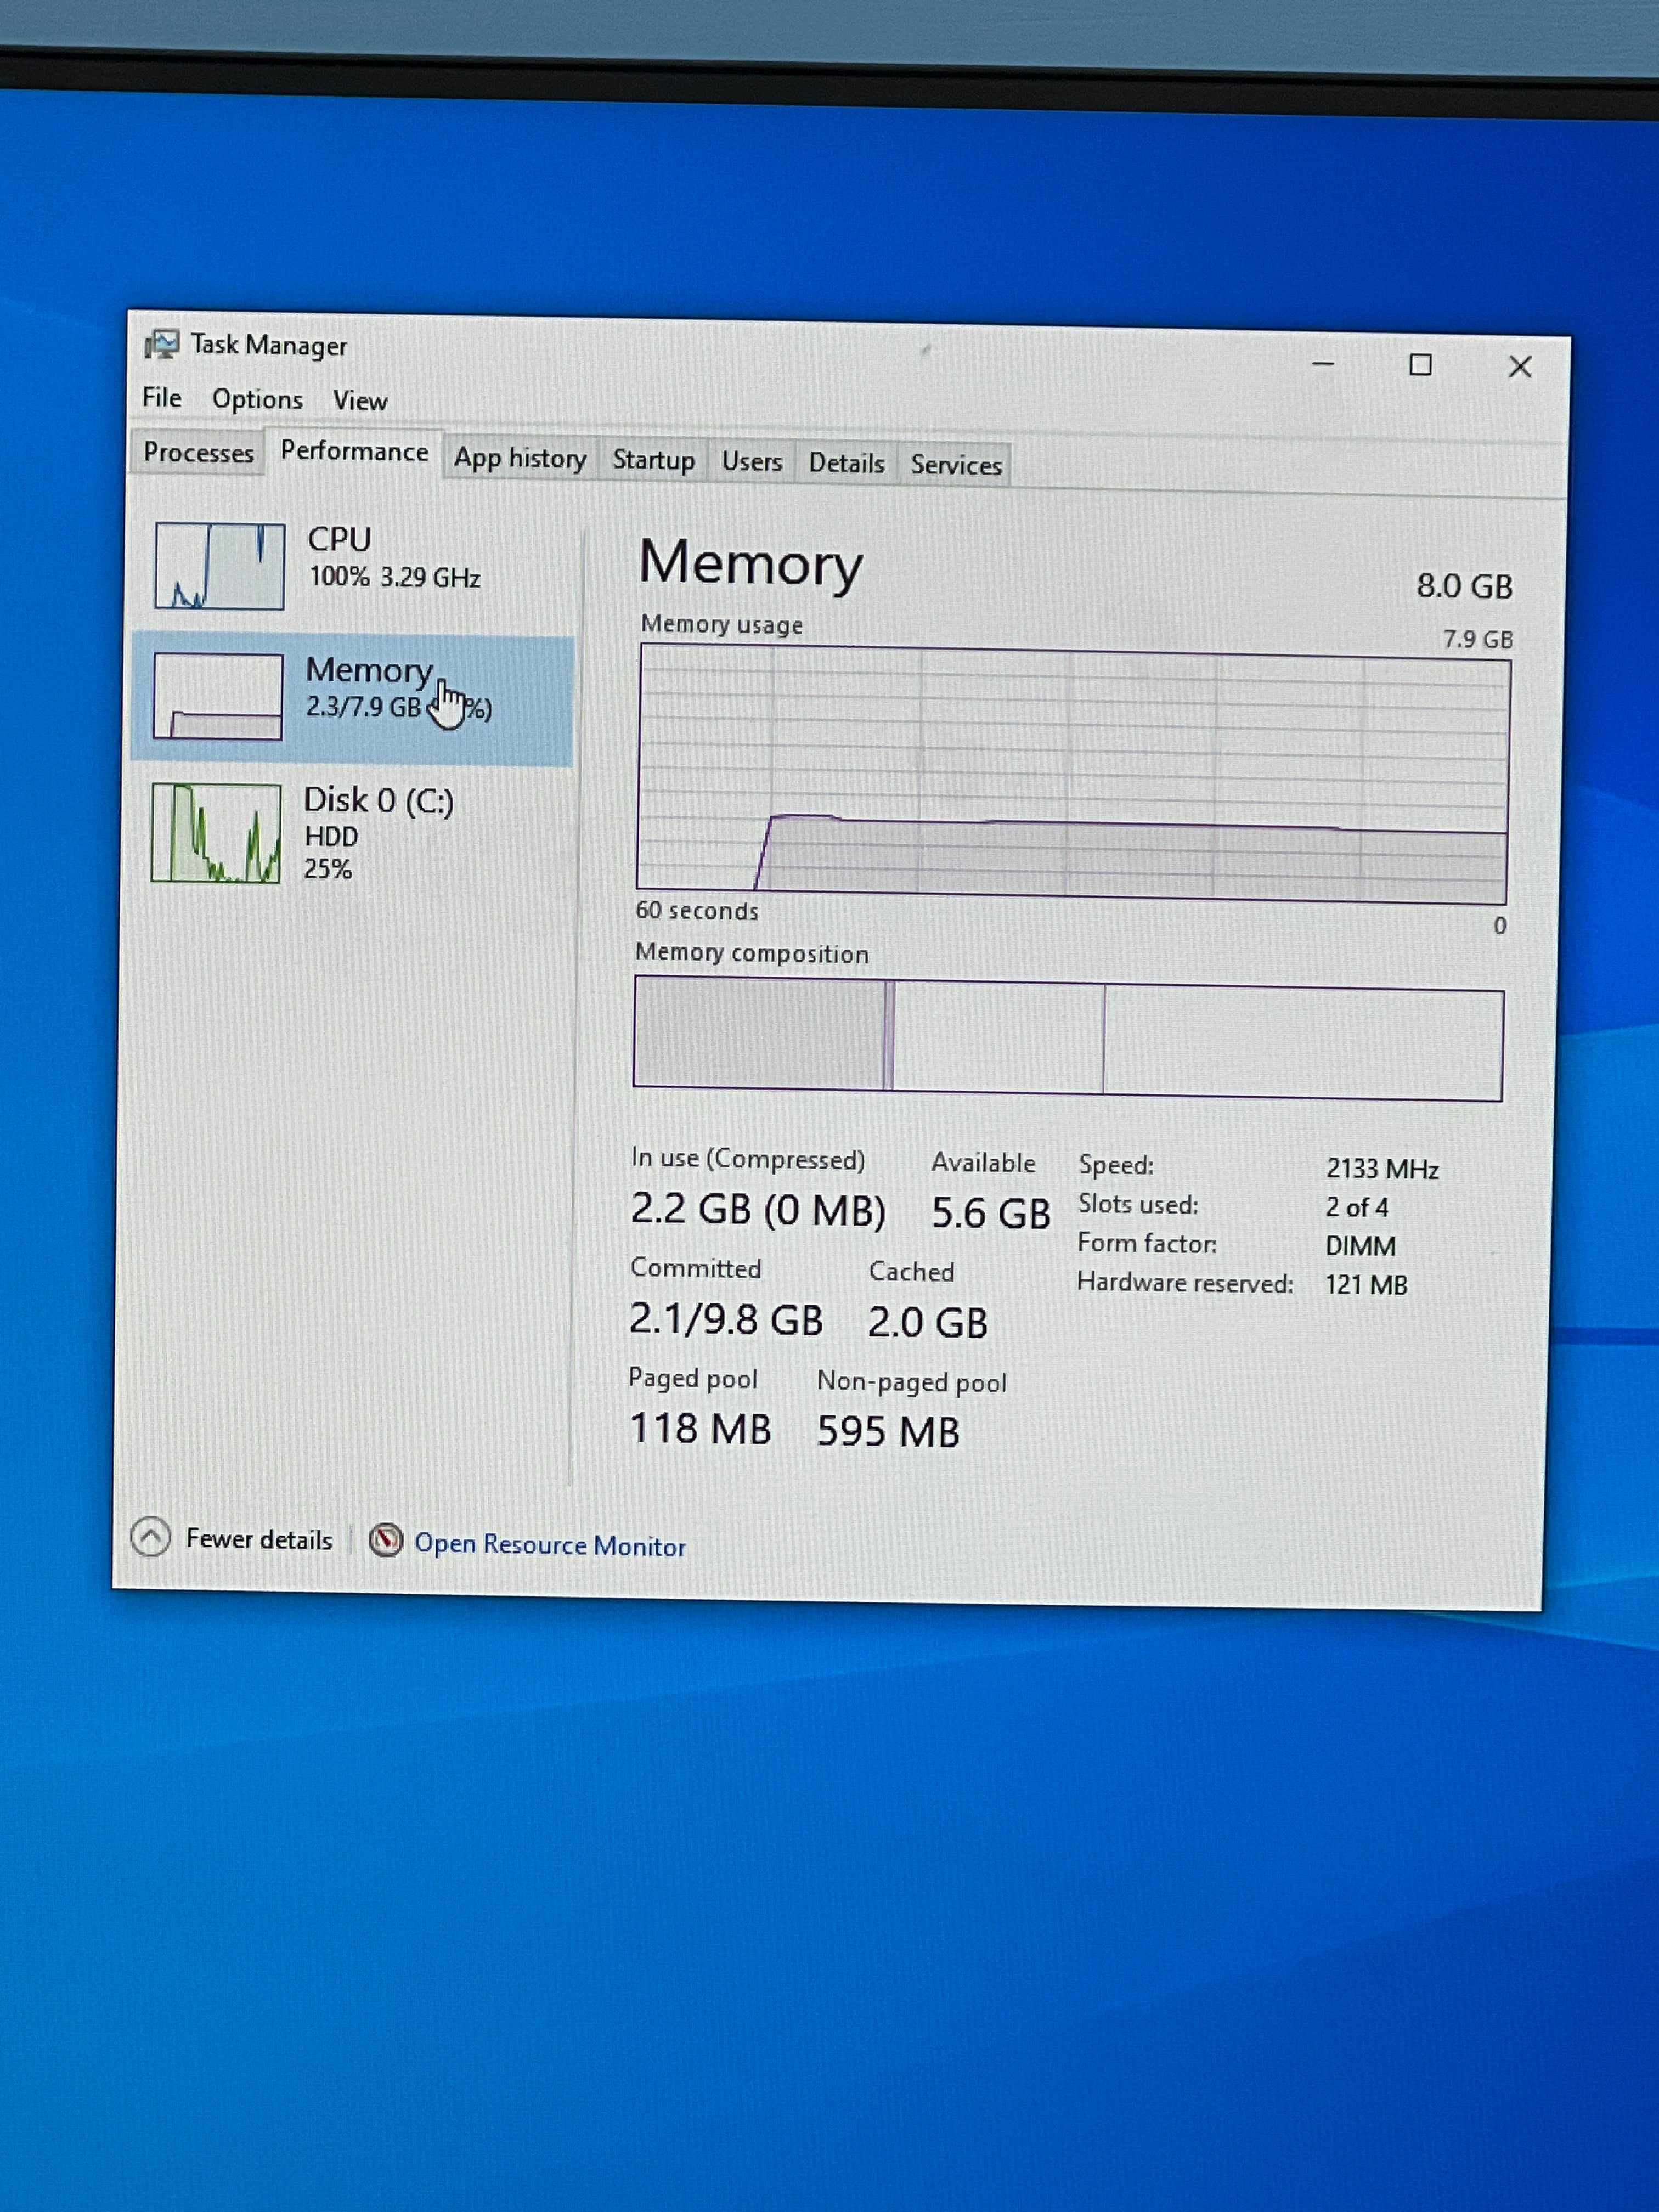Switch to the App history tab
This screenshot has height=2212, width=1659.
520,458
